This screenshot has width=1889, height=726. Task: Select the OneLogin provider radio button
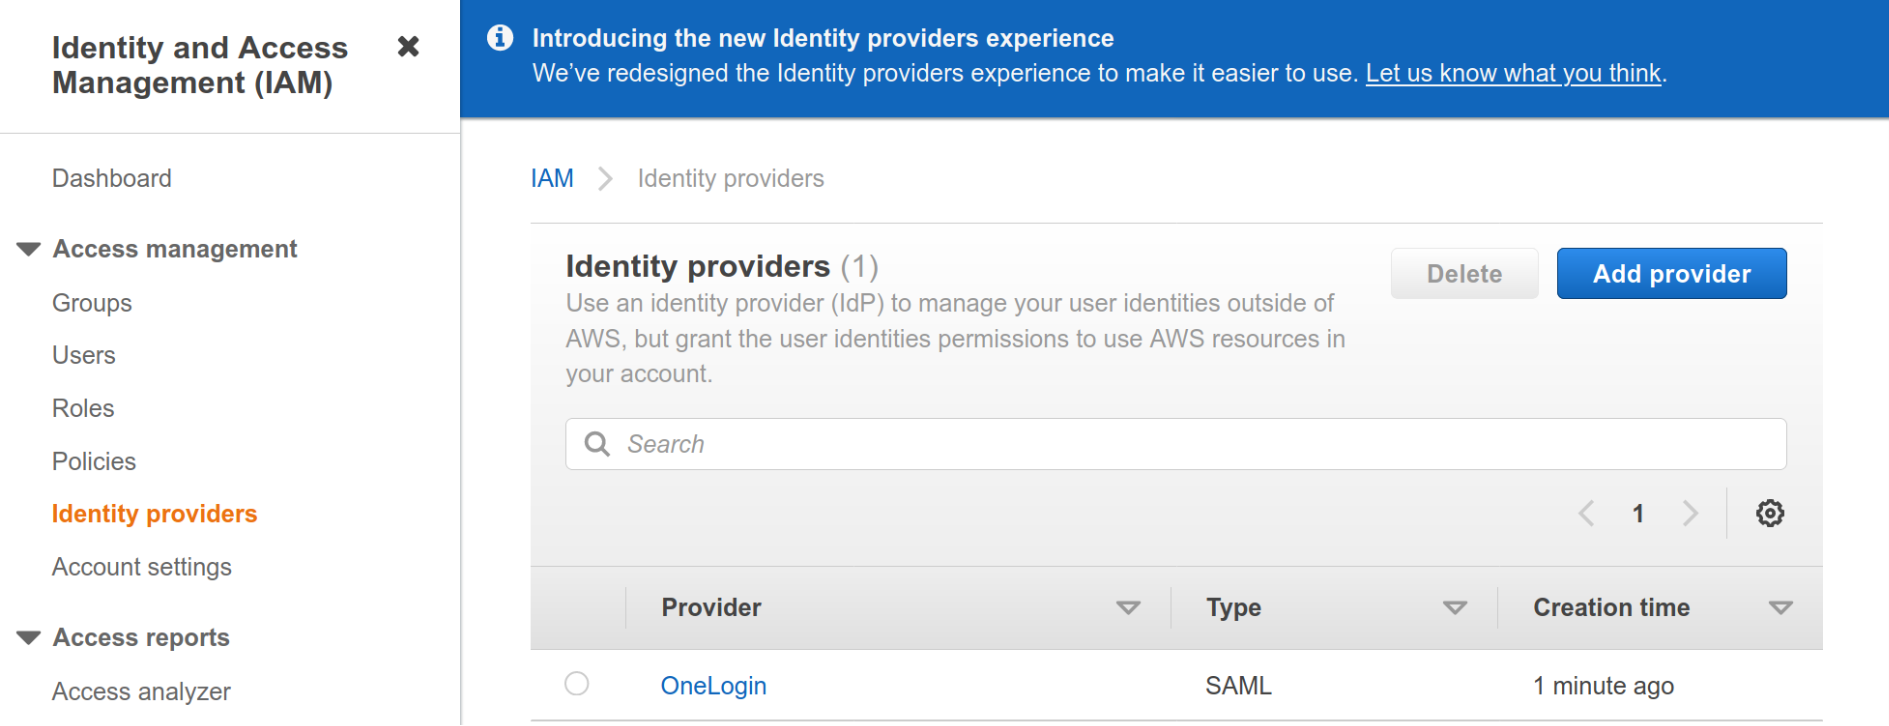click(x=577, y=684)
